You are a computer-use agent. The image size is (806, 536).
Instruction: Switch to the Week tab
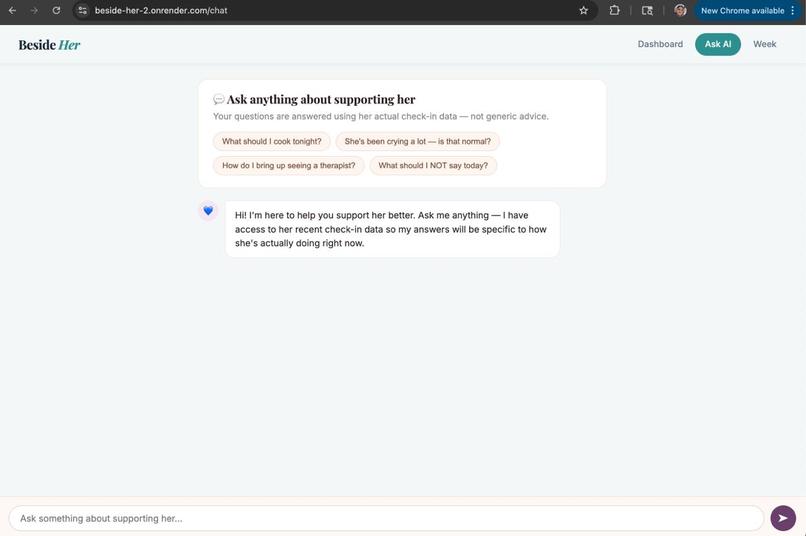764,44
